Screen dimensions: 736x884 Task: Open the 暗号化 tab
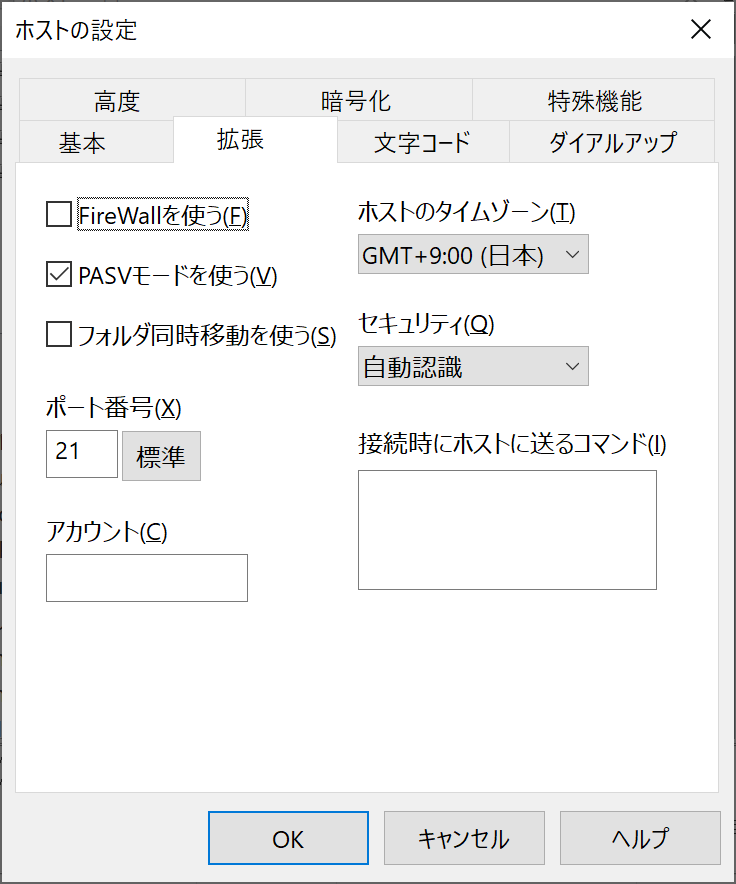point(356,101)
